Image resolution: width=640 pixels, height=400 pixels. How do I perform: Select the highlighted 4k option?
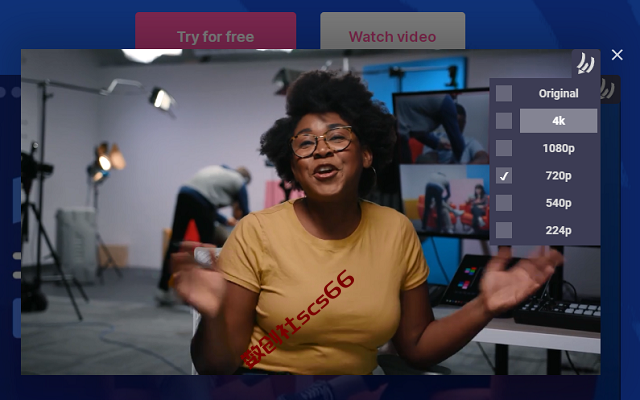click(558, 121)
